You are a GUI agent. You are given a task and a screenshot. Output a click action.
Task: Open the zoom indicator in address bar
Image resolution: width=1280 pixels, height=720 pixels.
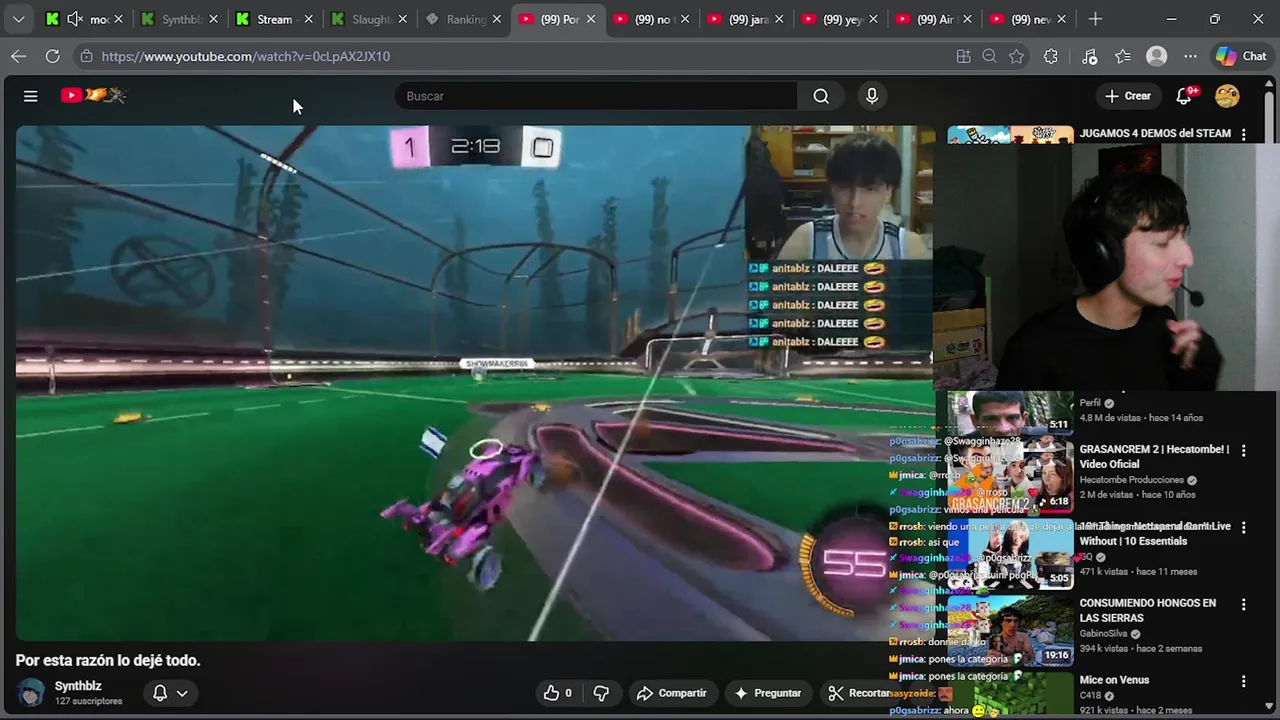[x=989, y=57]
